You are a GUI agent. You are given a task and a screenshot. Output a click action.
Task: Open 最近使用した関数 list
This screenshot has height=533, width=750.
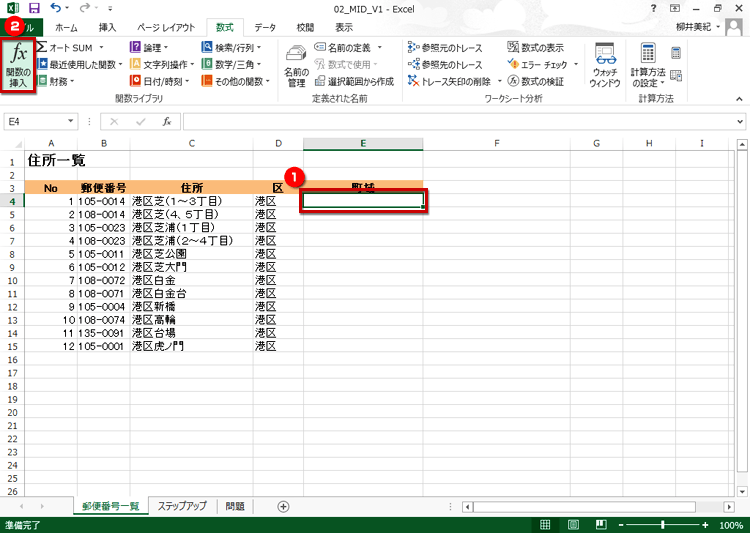pyautogui.click(x=80, y=64)
